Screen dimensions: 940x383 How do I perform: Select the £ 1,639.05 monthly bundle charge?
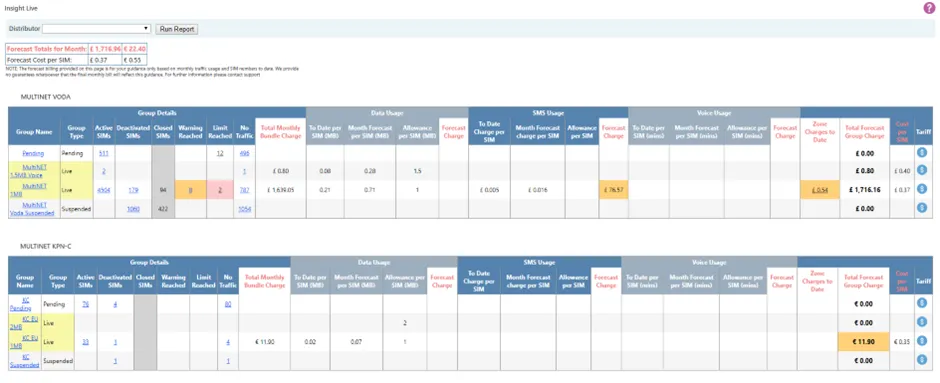(x=280, y=190)
